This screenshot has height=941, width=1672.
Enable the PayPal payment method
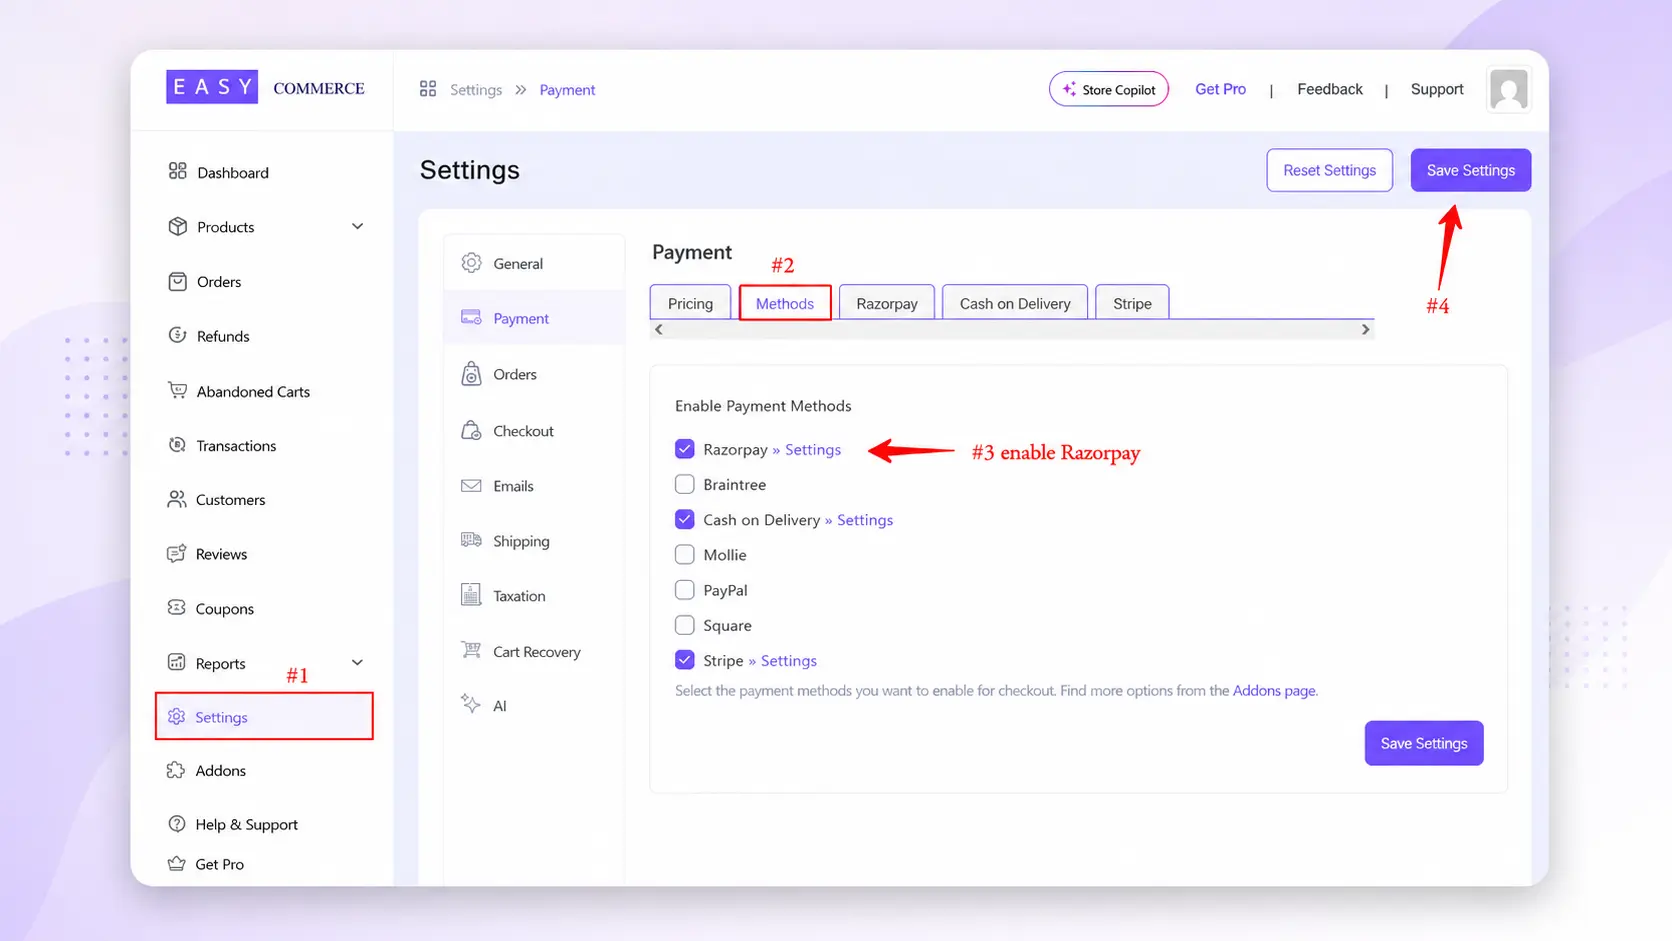tap(685, 590)
